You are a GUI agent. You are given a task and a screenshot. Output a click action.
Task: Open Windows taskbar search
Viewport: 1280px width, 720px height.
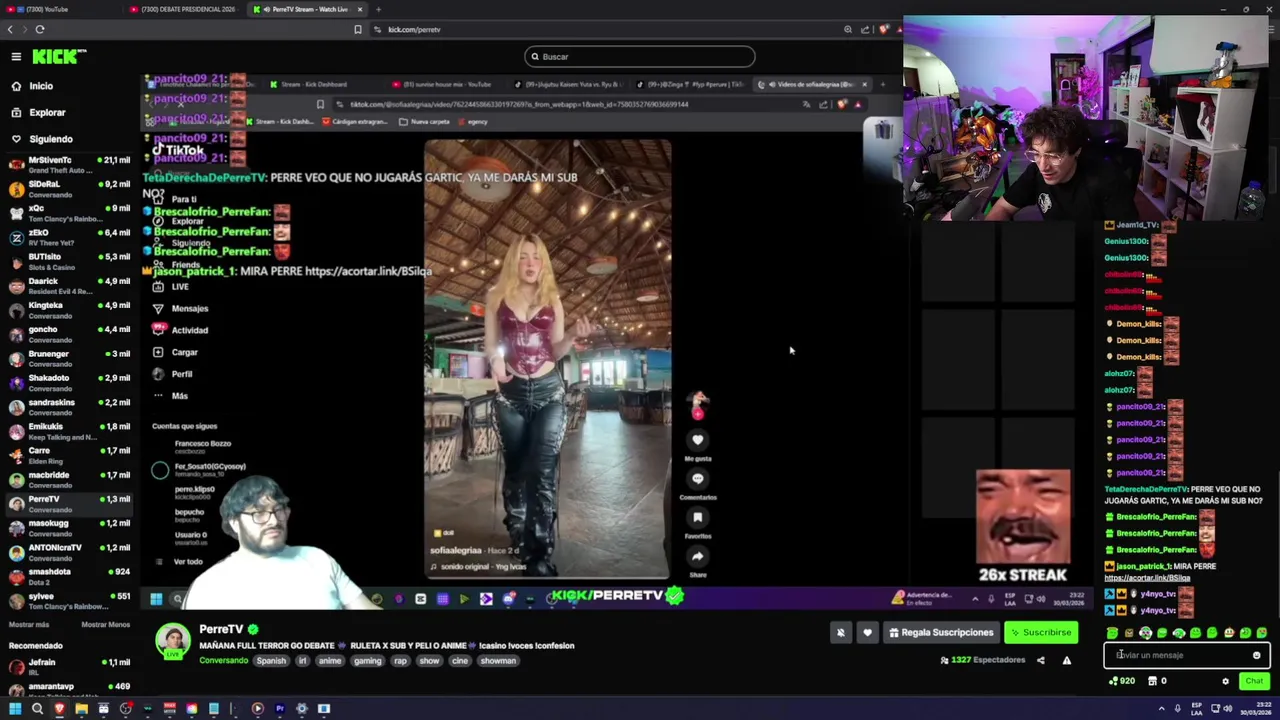(37, 708)
